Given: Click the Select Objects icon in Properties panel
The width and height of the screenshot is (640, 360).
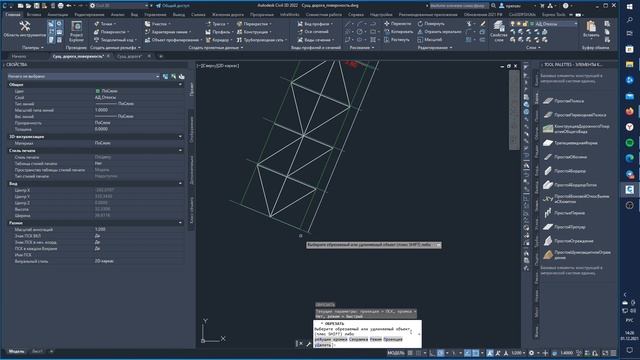Looking at the screenshot, I should coord(173,76).
